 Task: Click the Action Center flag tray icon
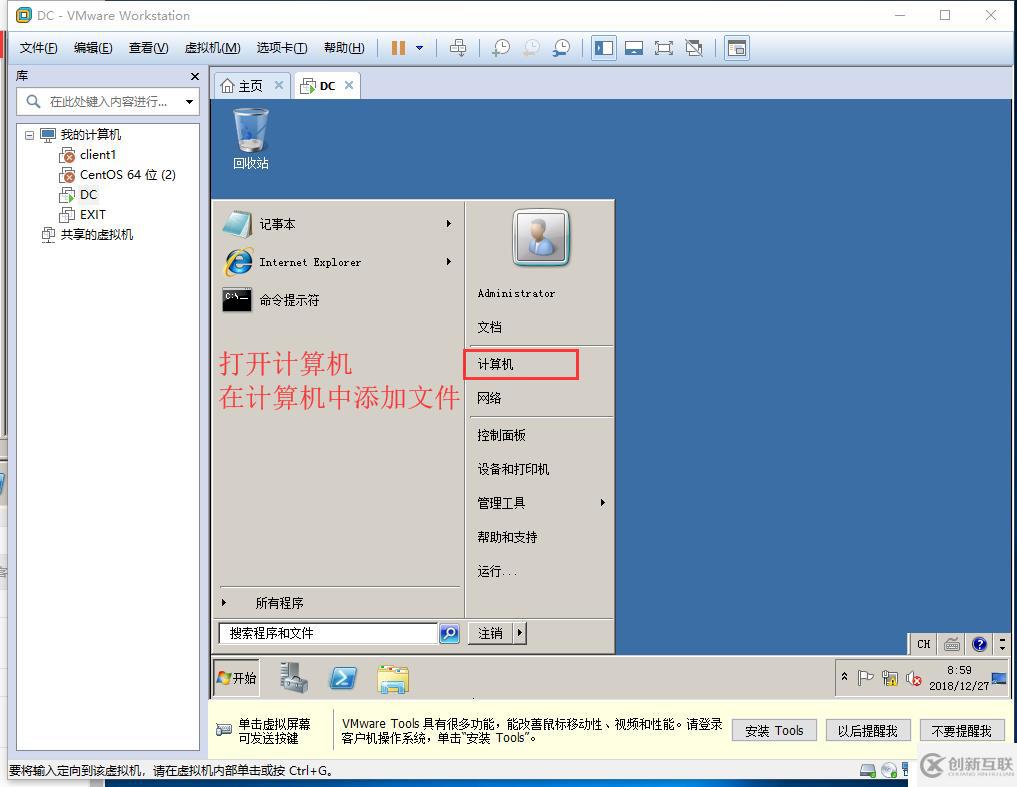point(865,678)
